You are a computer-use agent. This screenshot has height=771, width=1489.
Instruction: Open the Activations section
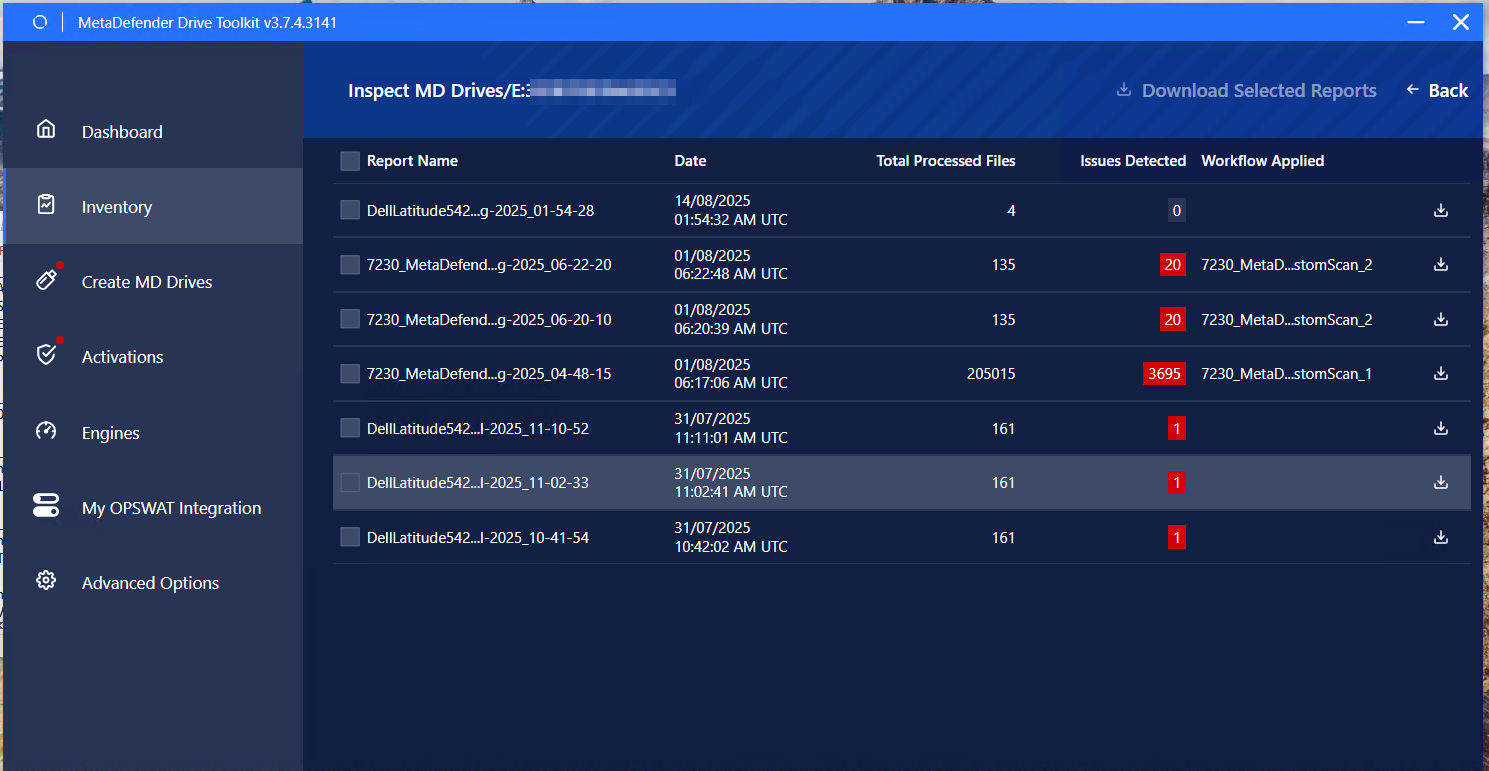(x=153, y=357)
